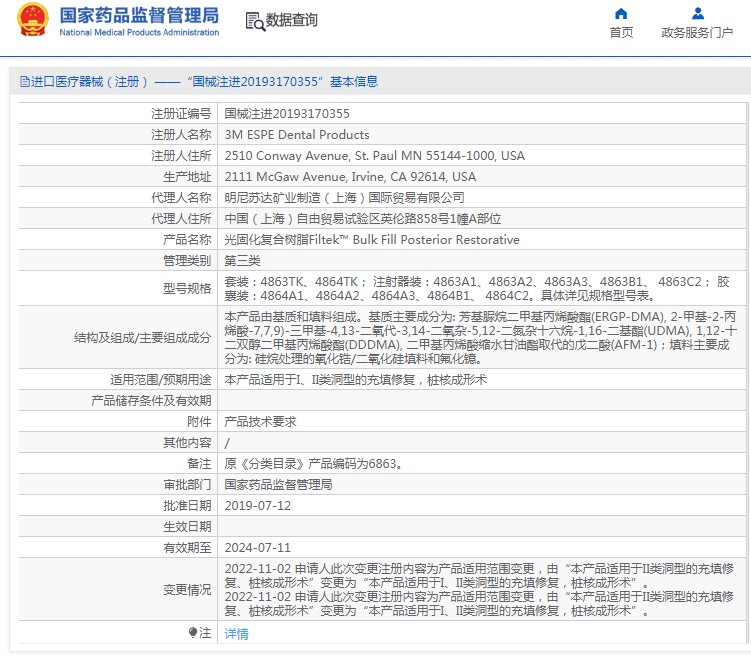Click the 批准日期 row label
Screen dimensions: 751x656
[187, 506]
